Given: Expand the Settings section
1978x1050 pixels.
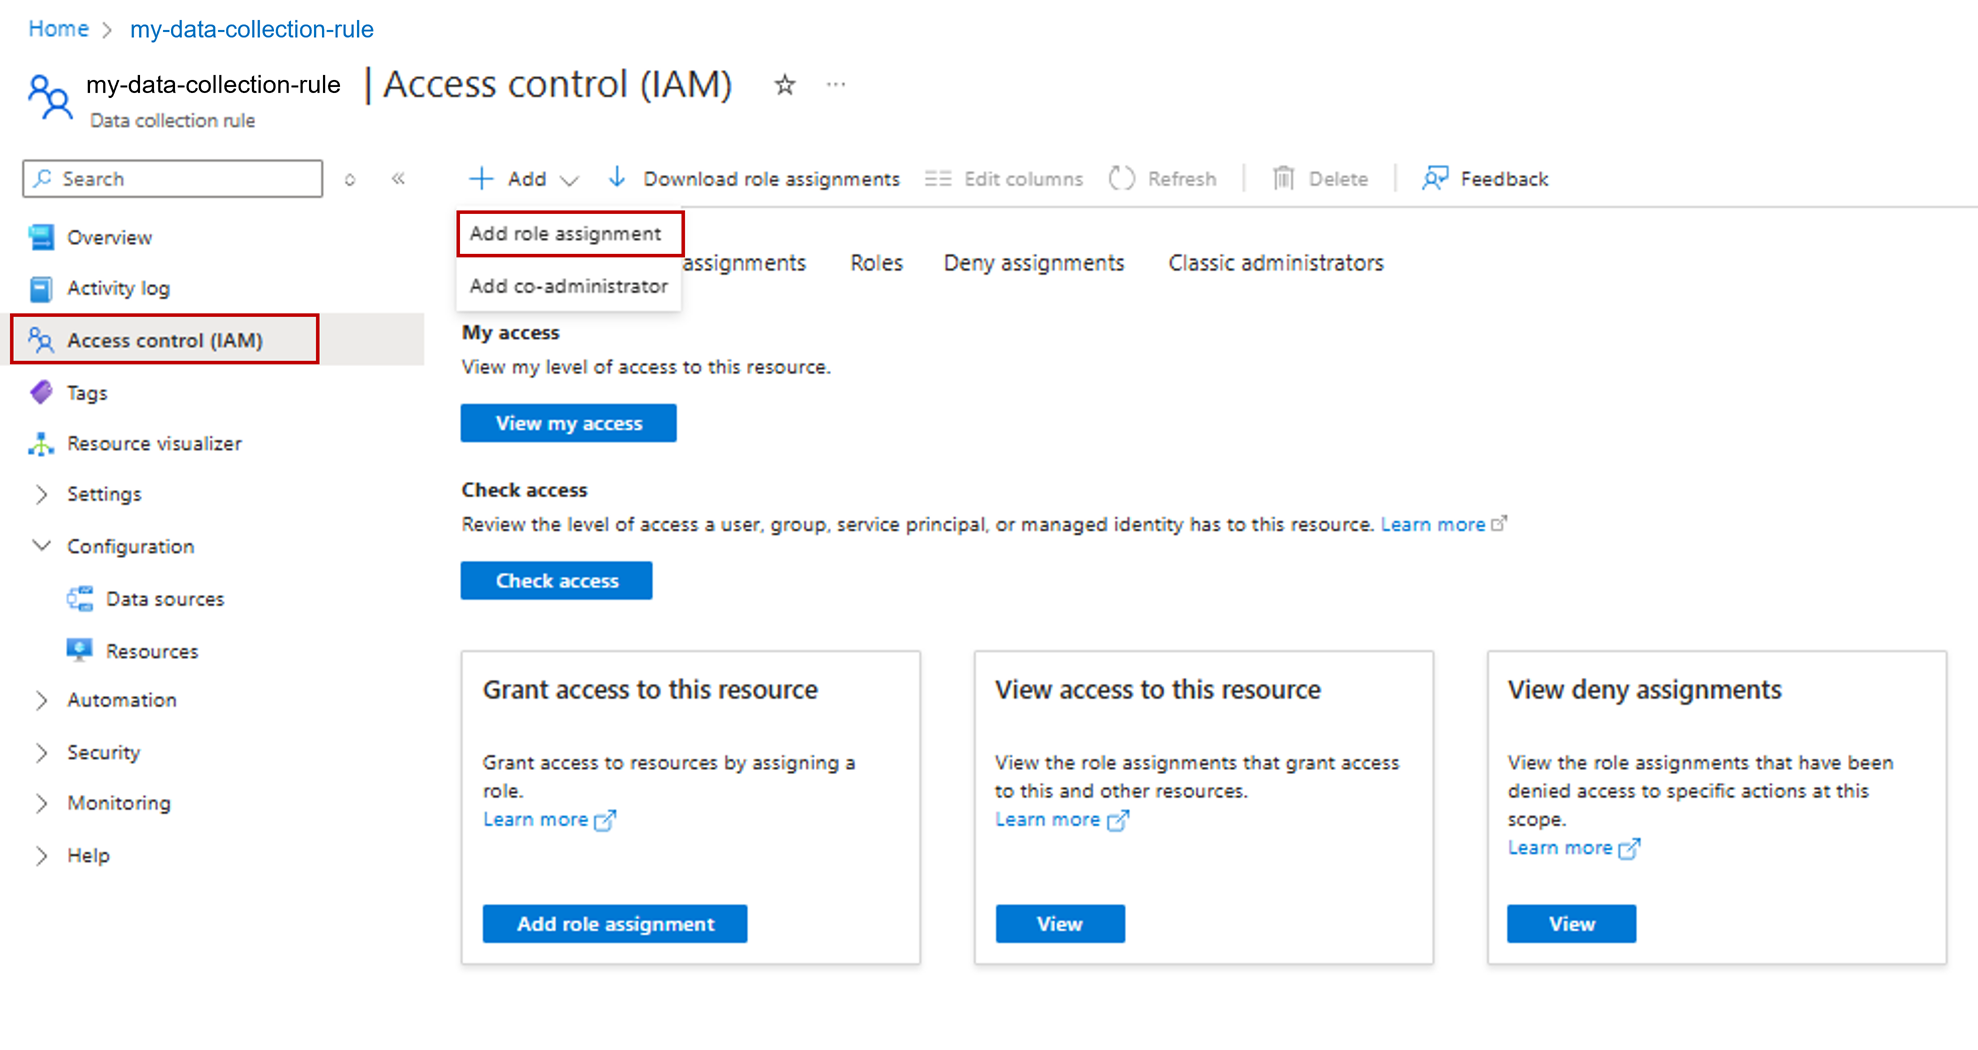Looking at the screenshot, I should coord(41,494).
